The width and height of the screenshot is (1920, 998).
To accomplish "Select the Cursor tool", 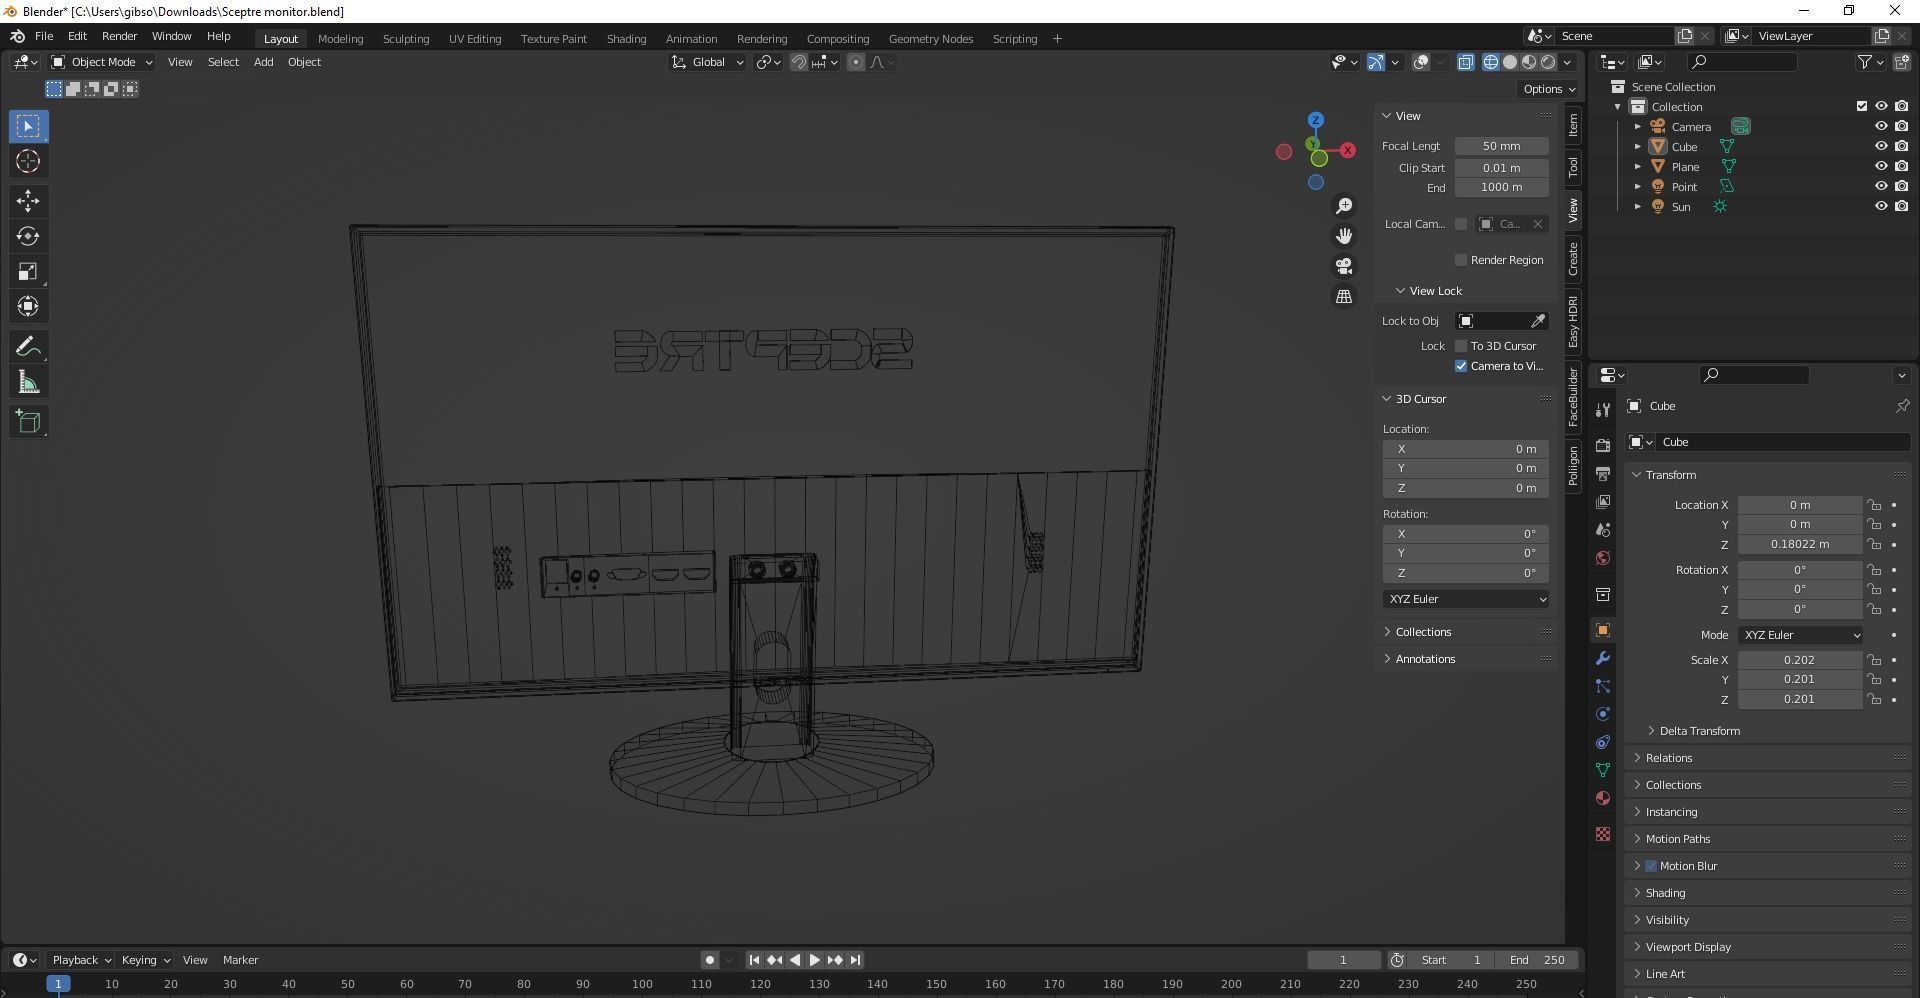I will coord(28,161).
